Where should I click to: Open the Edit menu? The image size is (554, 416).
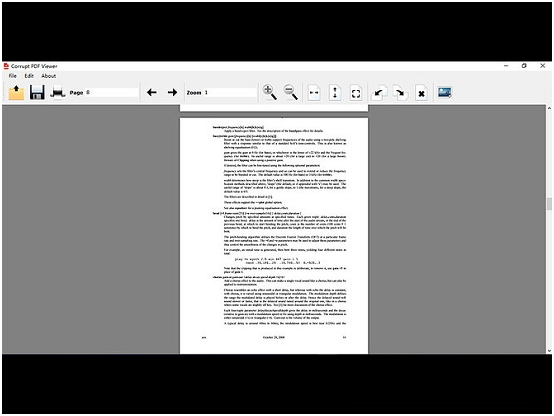(29, 76)
